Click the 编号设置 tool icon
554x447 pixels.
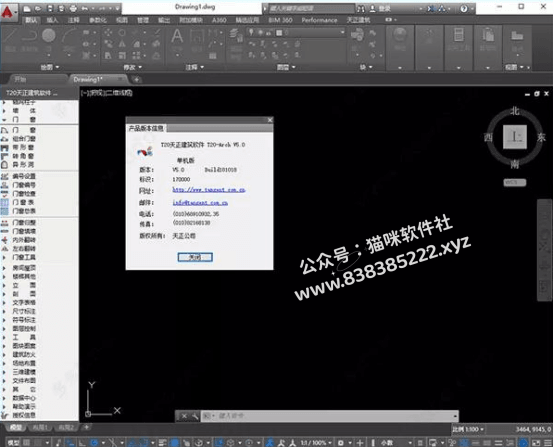pos(5,176)
